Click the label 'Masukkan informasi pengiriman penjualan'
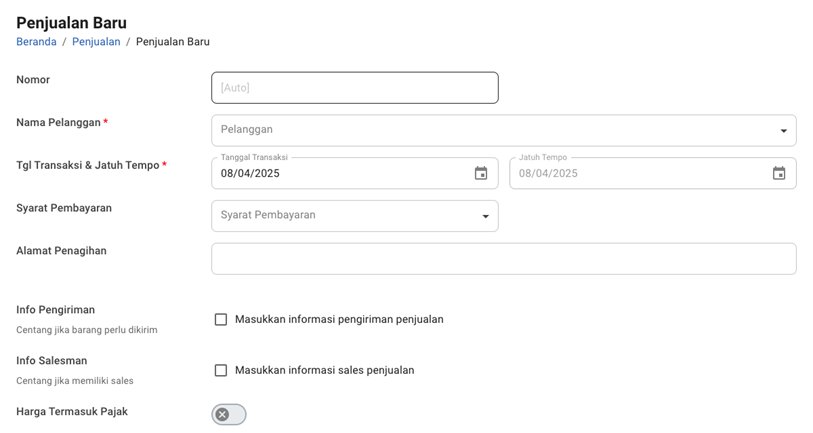 (339, 320)
